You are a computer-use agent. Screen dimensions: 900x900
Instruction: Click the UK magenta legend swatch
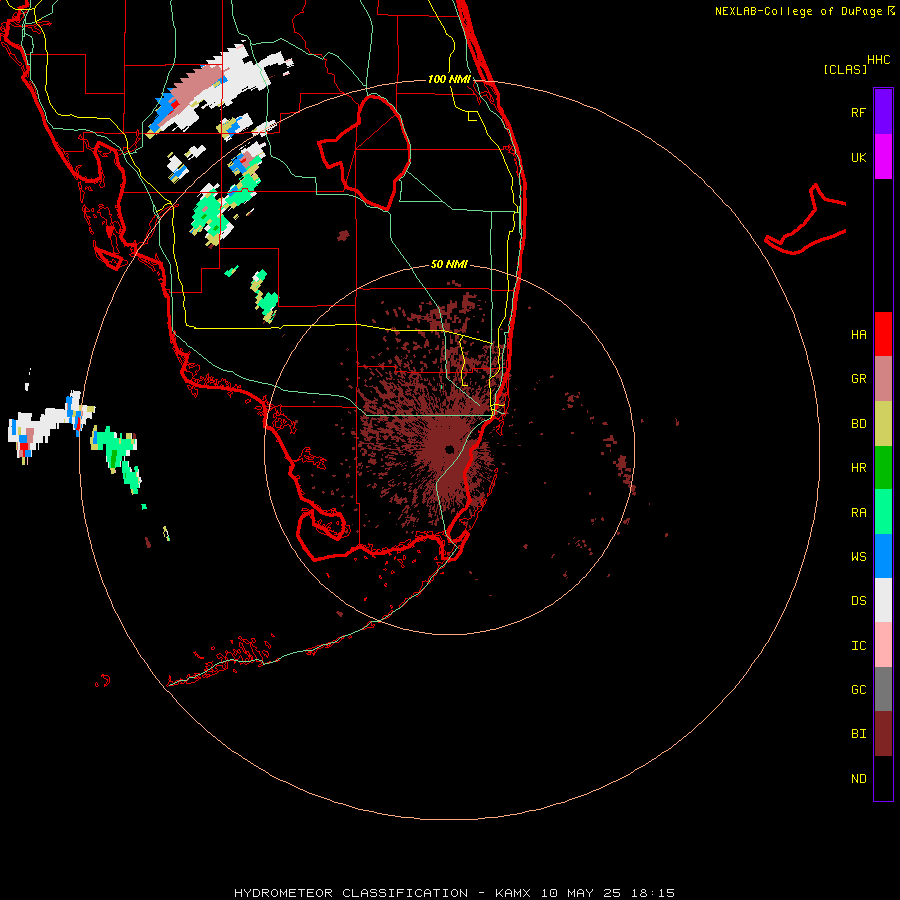pos(883,157)
